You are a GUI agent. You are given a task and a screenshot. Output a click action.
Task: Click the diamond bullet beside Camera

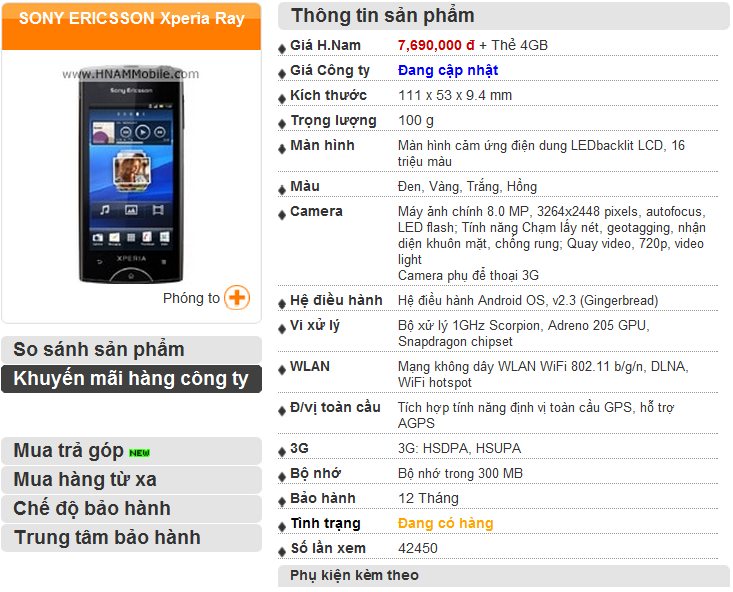coord(282,215)
